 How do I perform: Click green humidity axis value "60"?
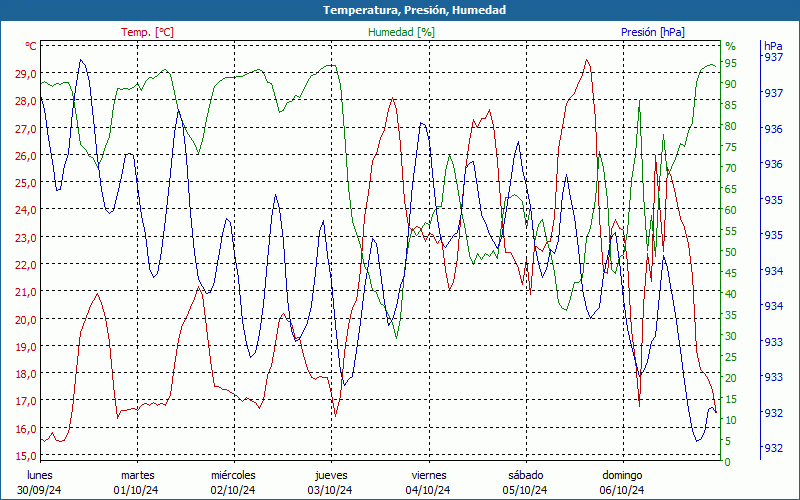731,210
